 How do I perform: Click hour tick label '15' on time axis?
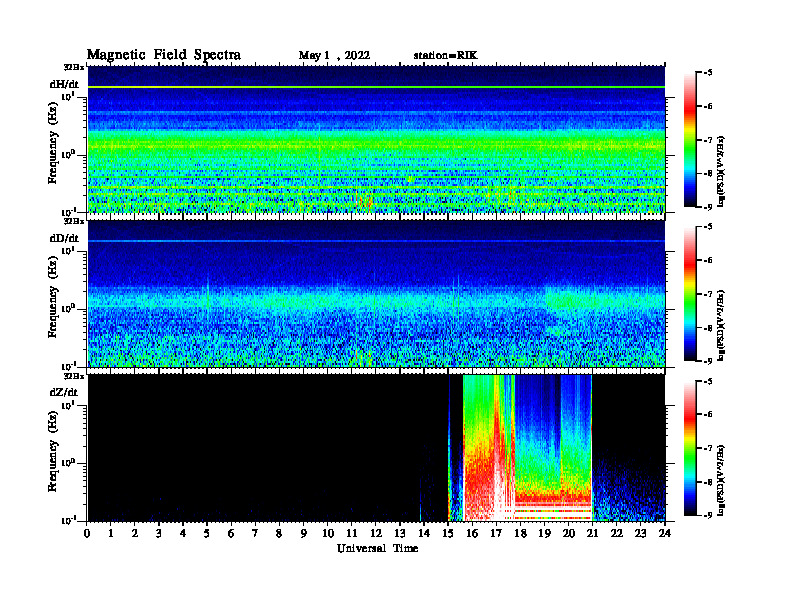(448, 534)
